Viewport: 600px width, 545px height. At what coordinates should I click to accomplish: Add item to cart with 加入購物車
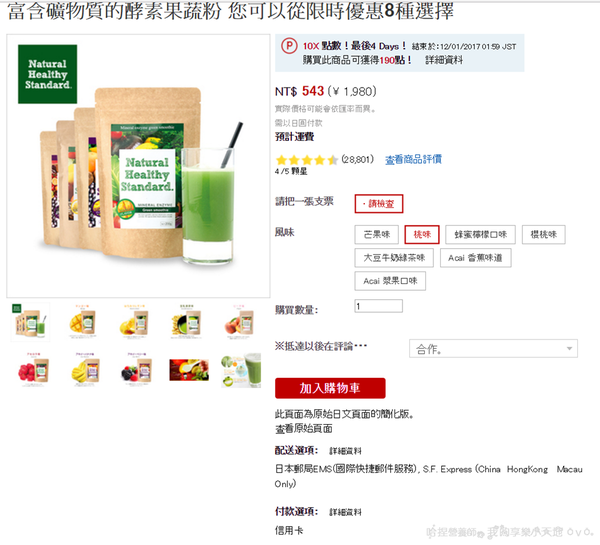point(330,388)
